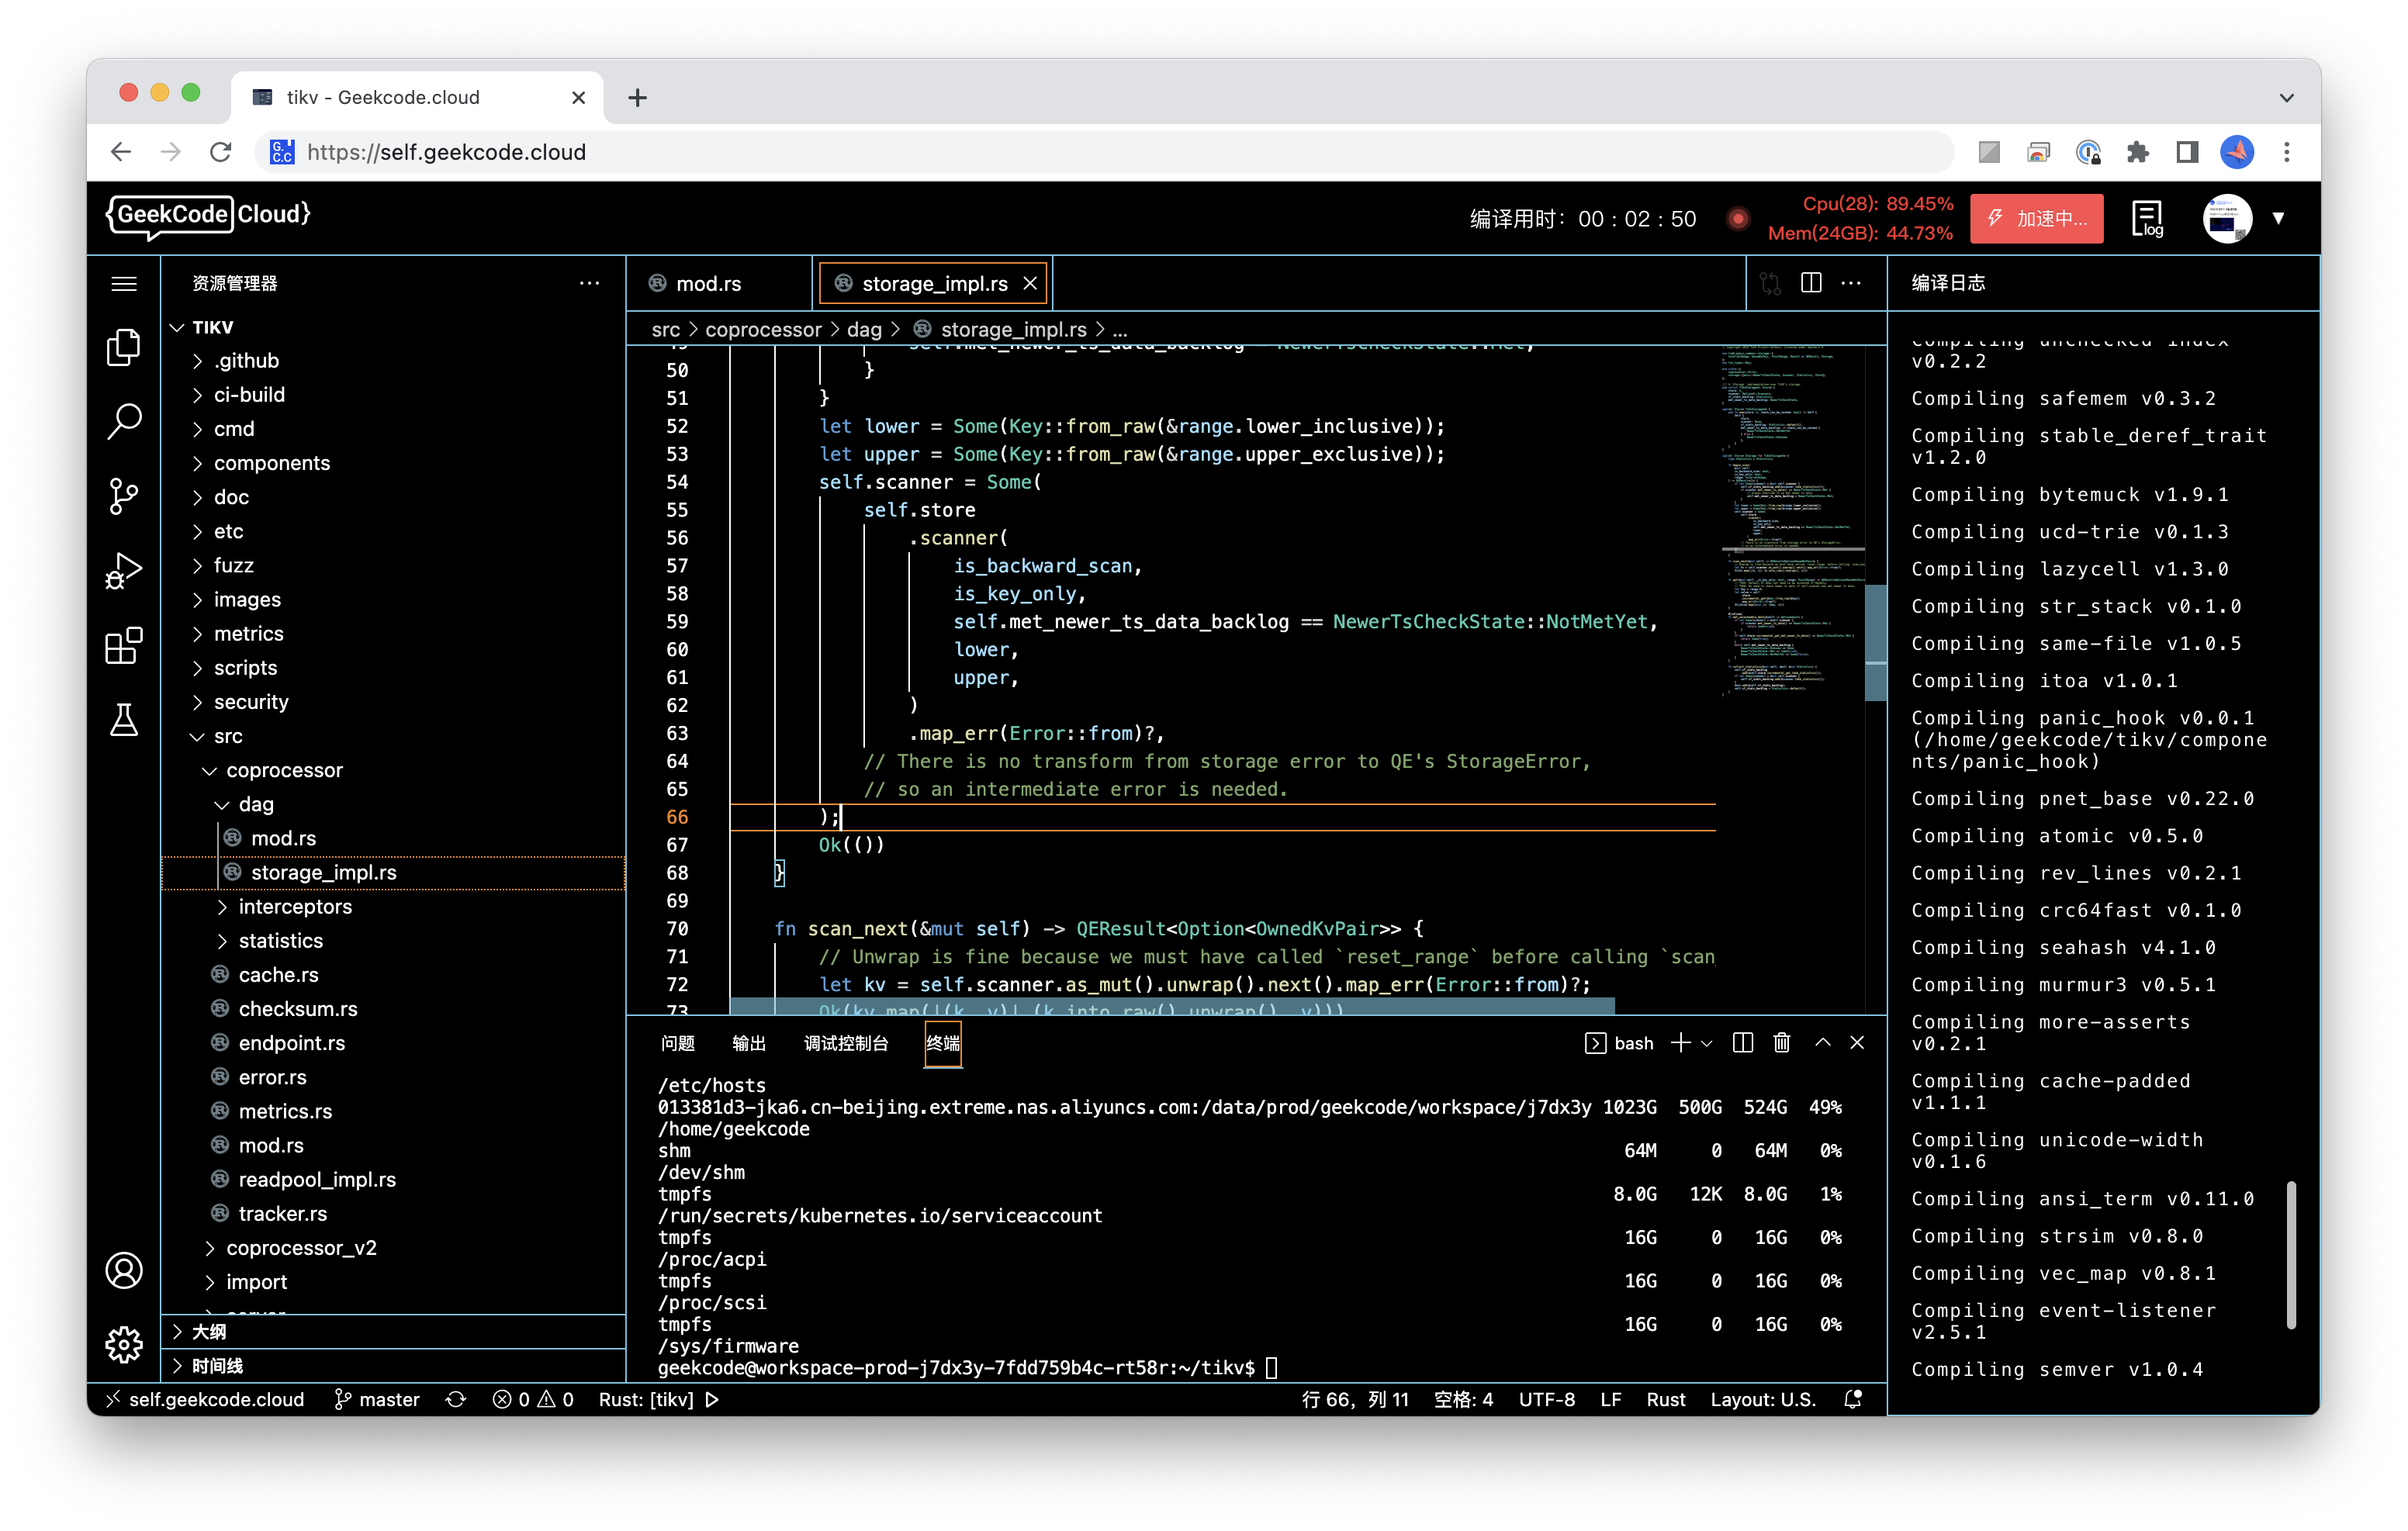This screenshot has height=1531, width=2408.
Task: Kill terminal with trash icon
Action: pyautogui.click(x=1781, y=1043)
